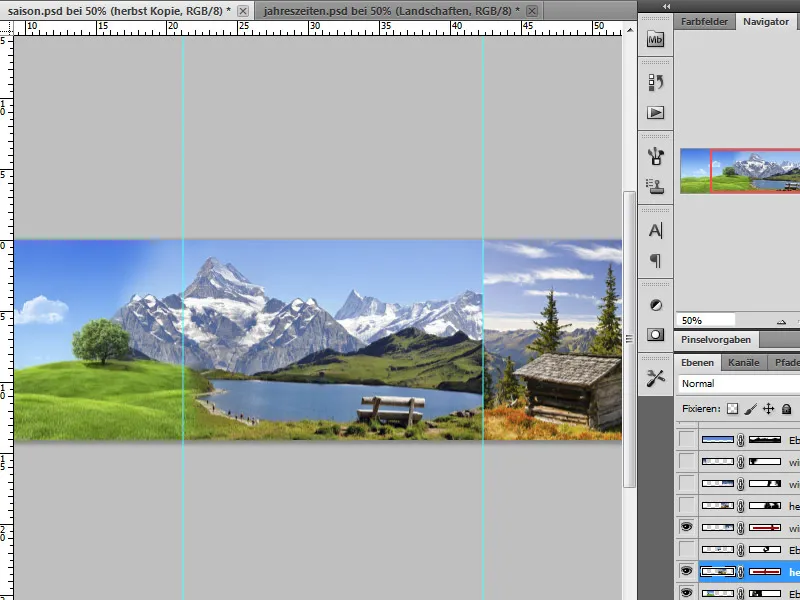Click the ruler origin corner box

click(x=6, y=29)
